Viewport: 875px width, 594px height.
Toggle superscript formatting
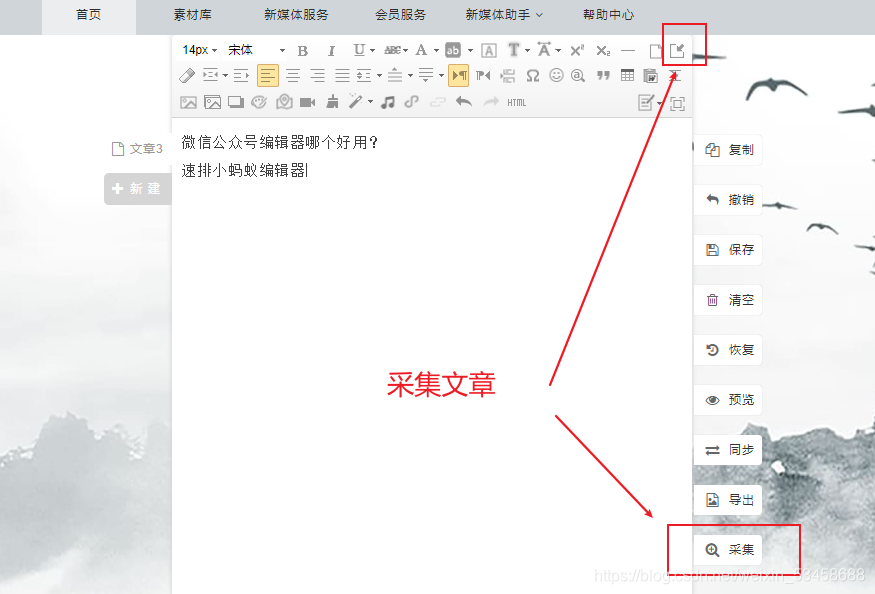point(577,50)
